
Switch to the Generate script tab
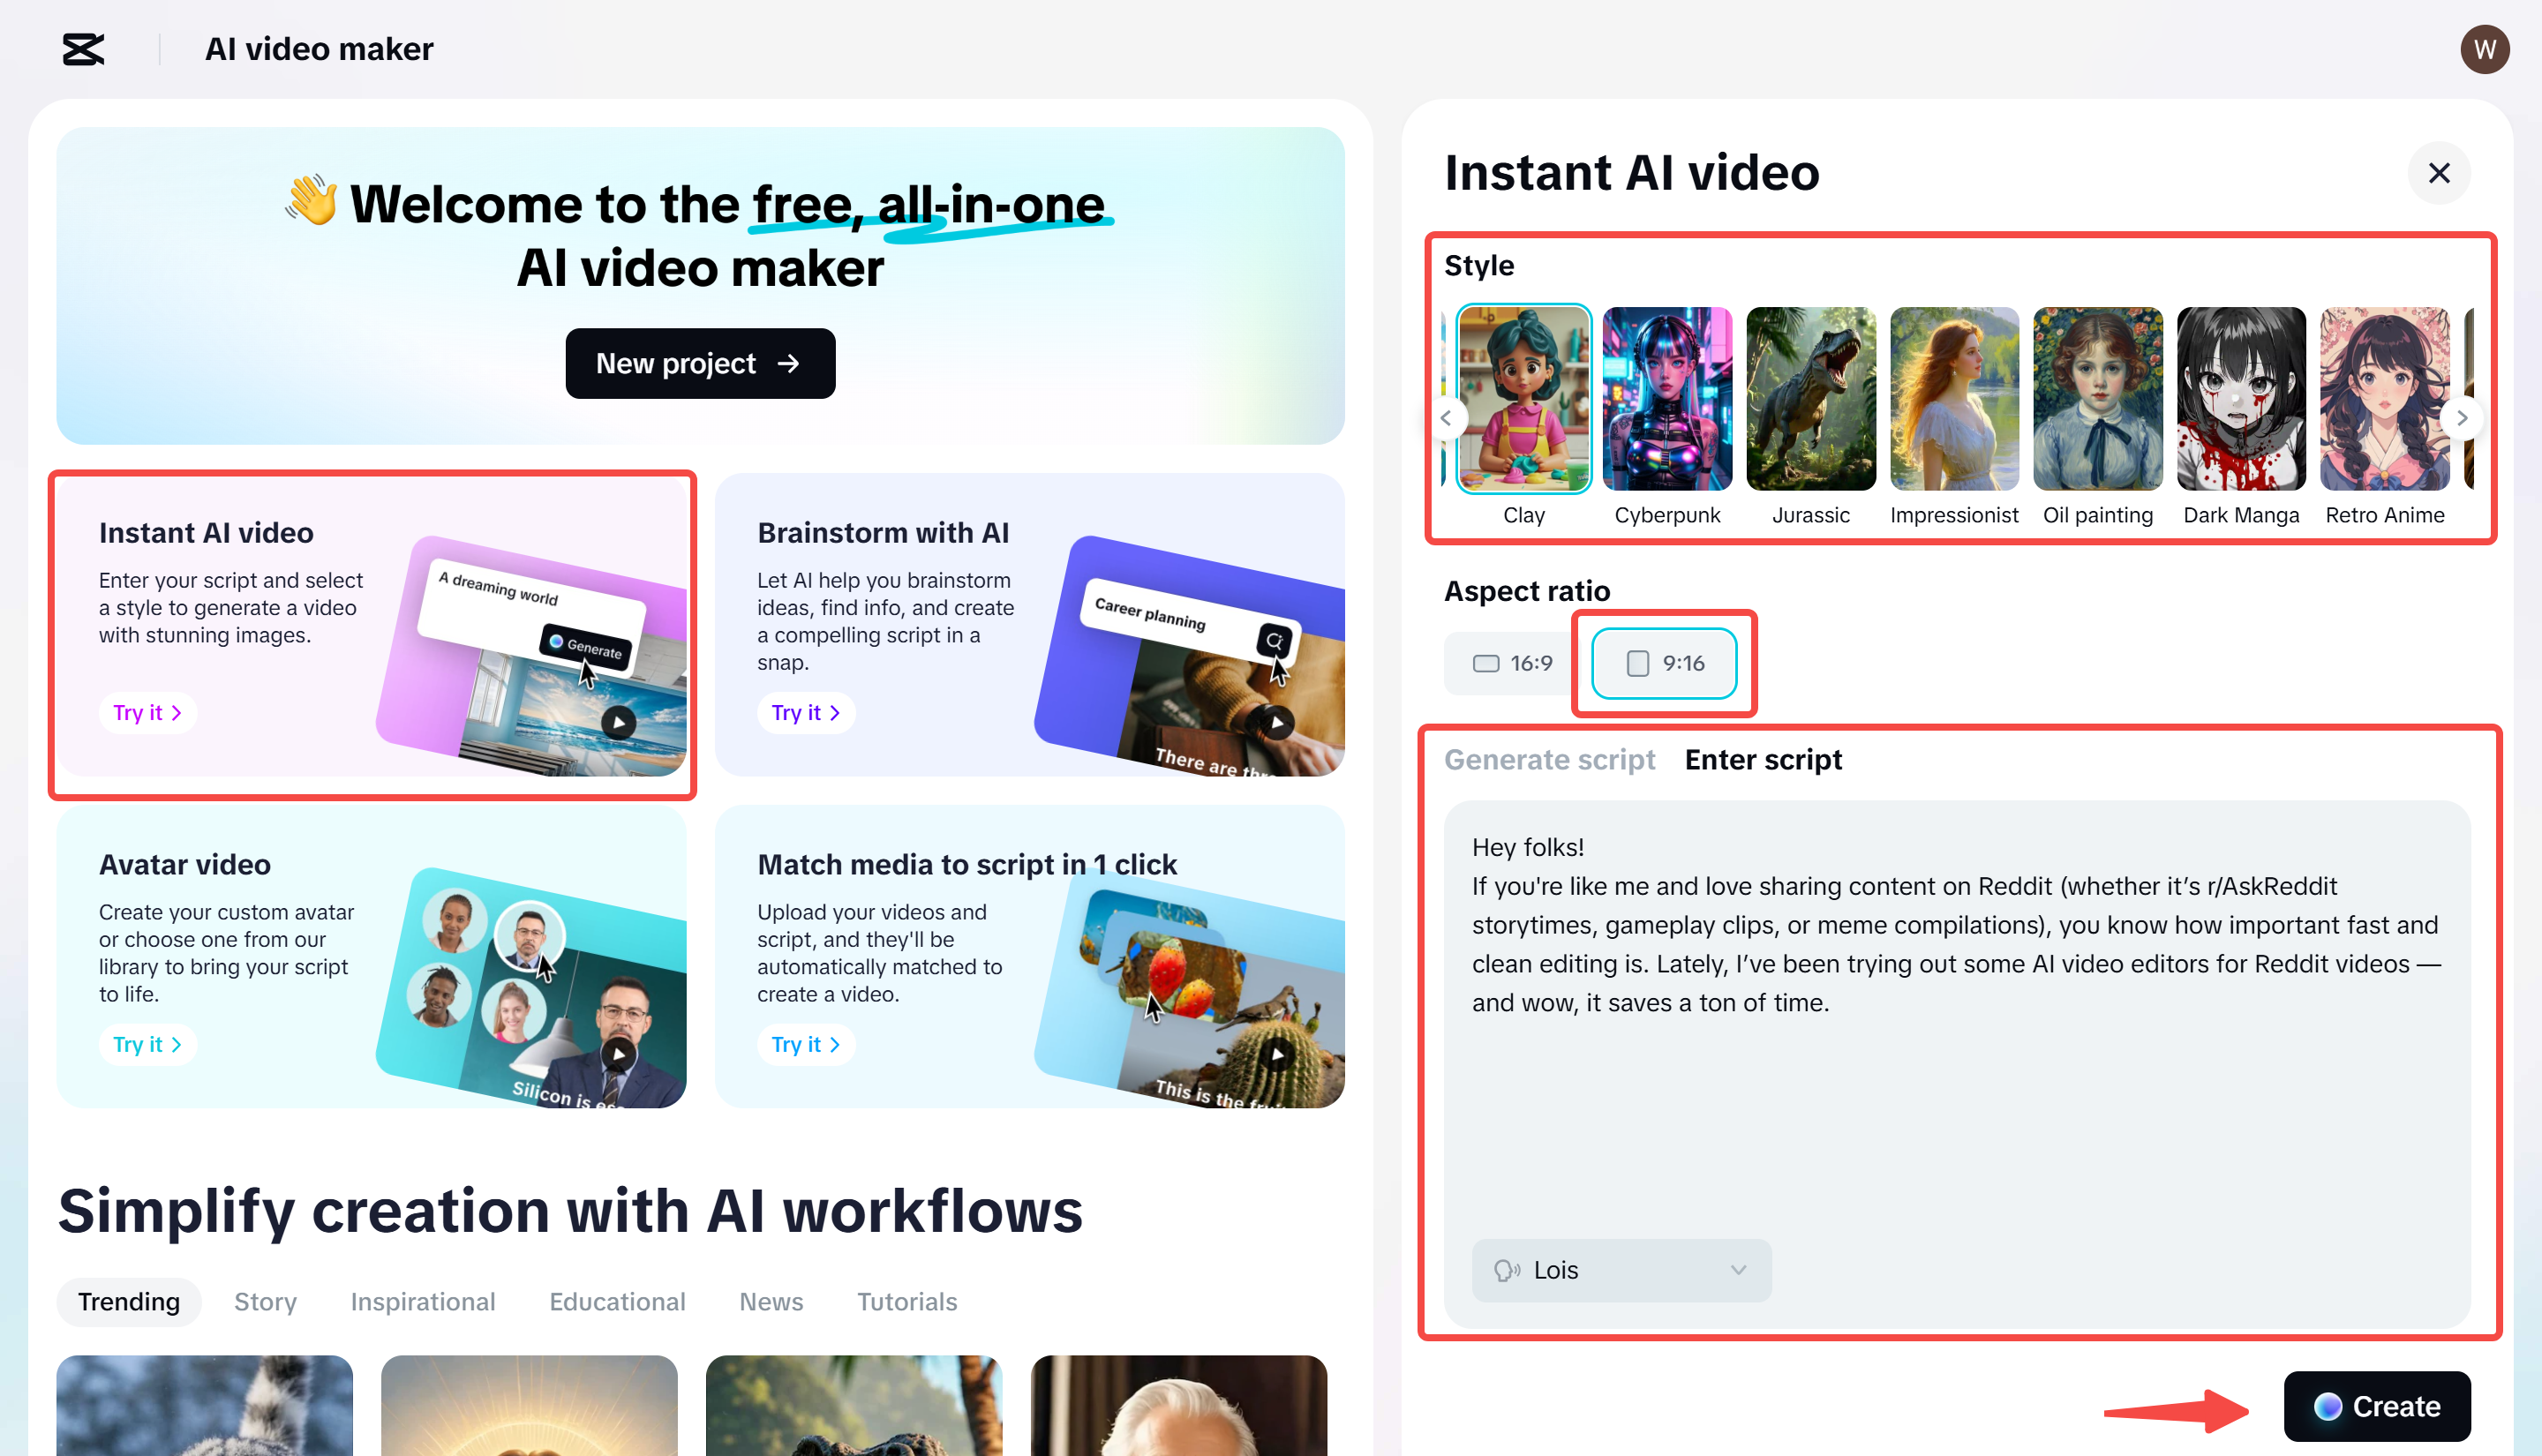[1549, 759]
